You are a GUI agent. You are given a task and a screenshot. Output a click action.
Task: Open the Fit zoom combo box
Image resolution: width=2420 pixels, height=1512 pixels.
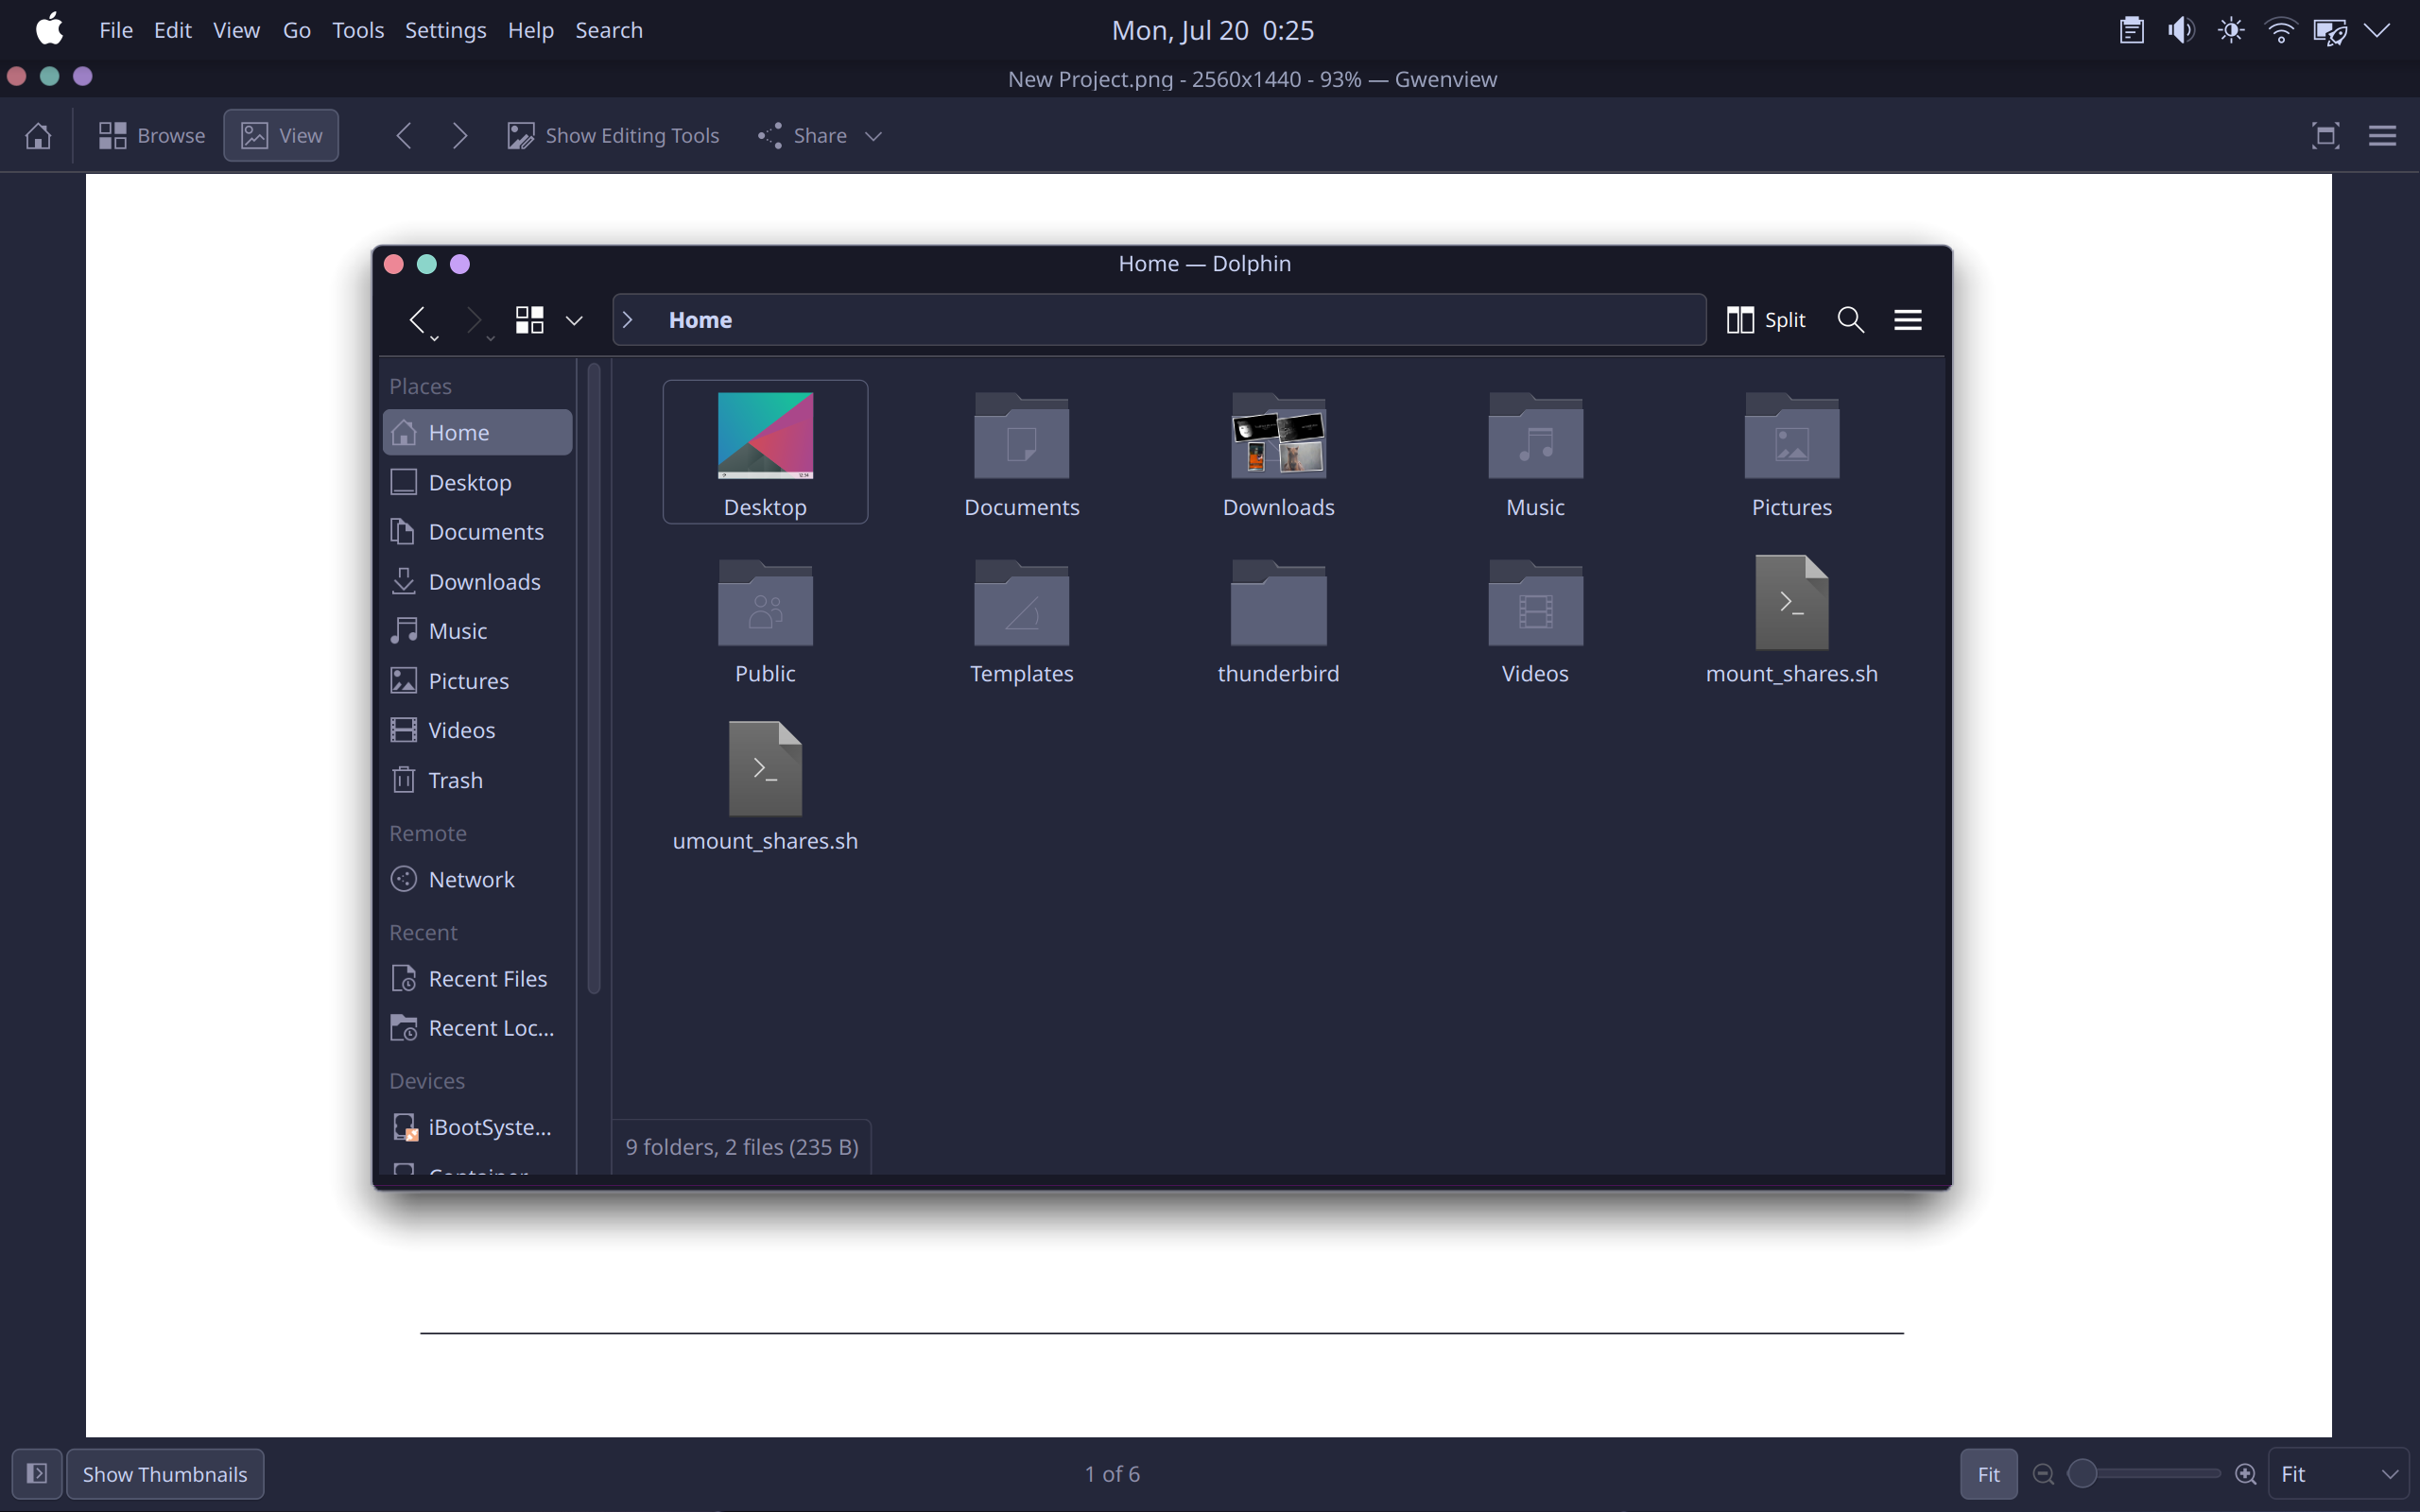pos(2338,1473)
